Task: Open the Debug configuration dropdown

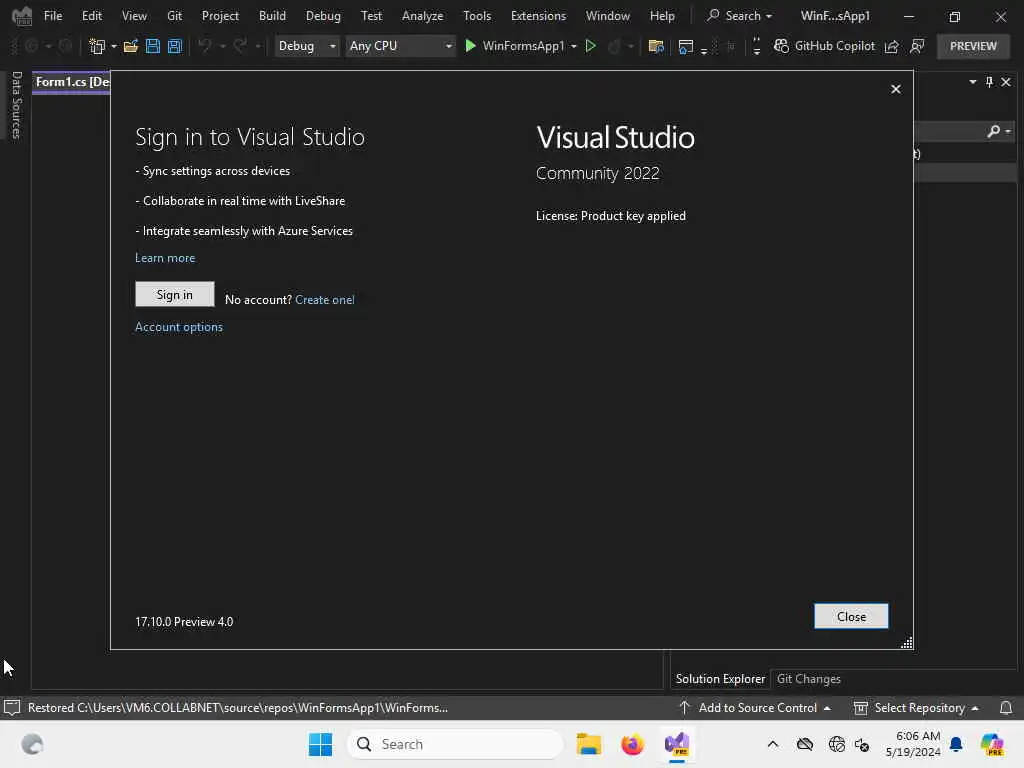Action: pos(306,46)
